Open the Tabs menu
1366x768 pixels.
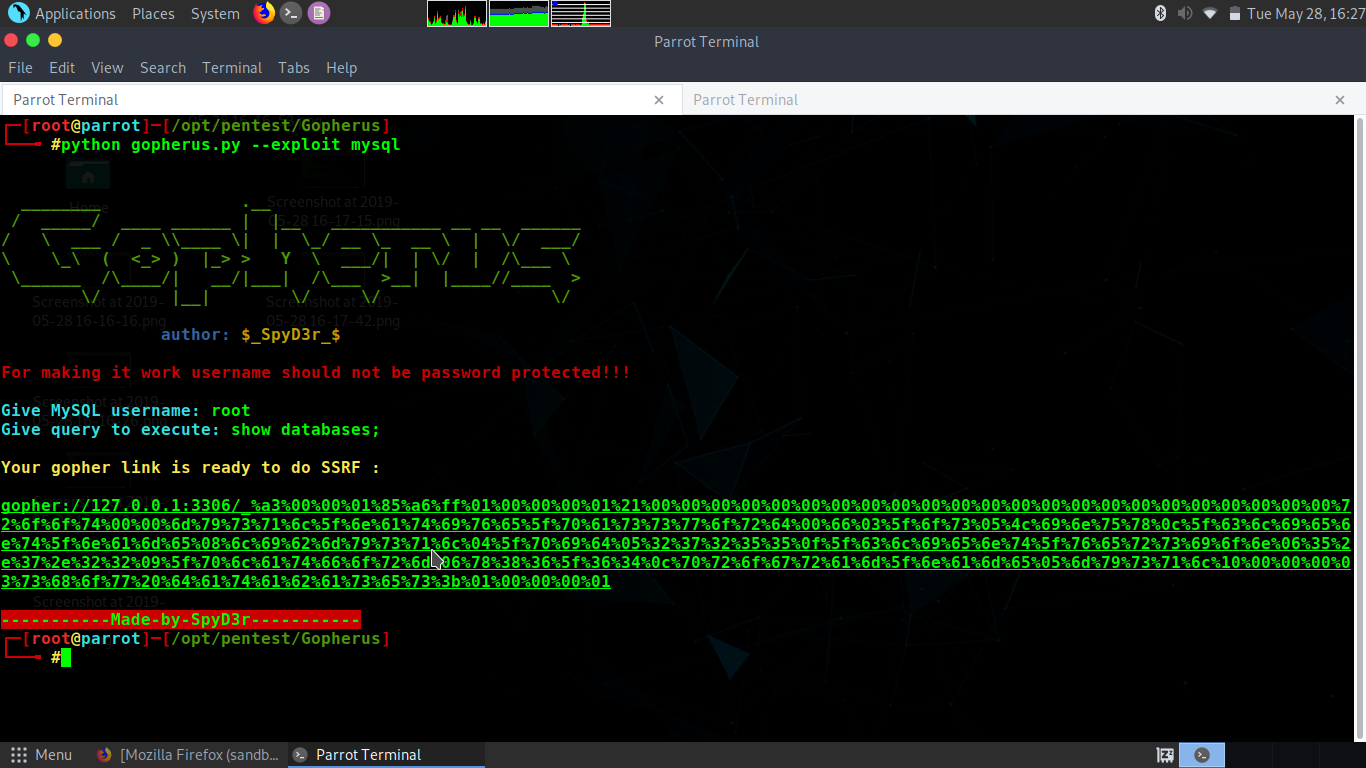(294, 68)
